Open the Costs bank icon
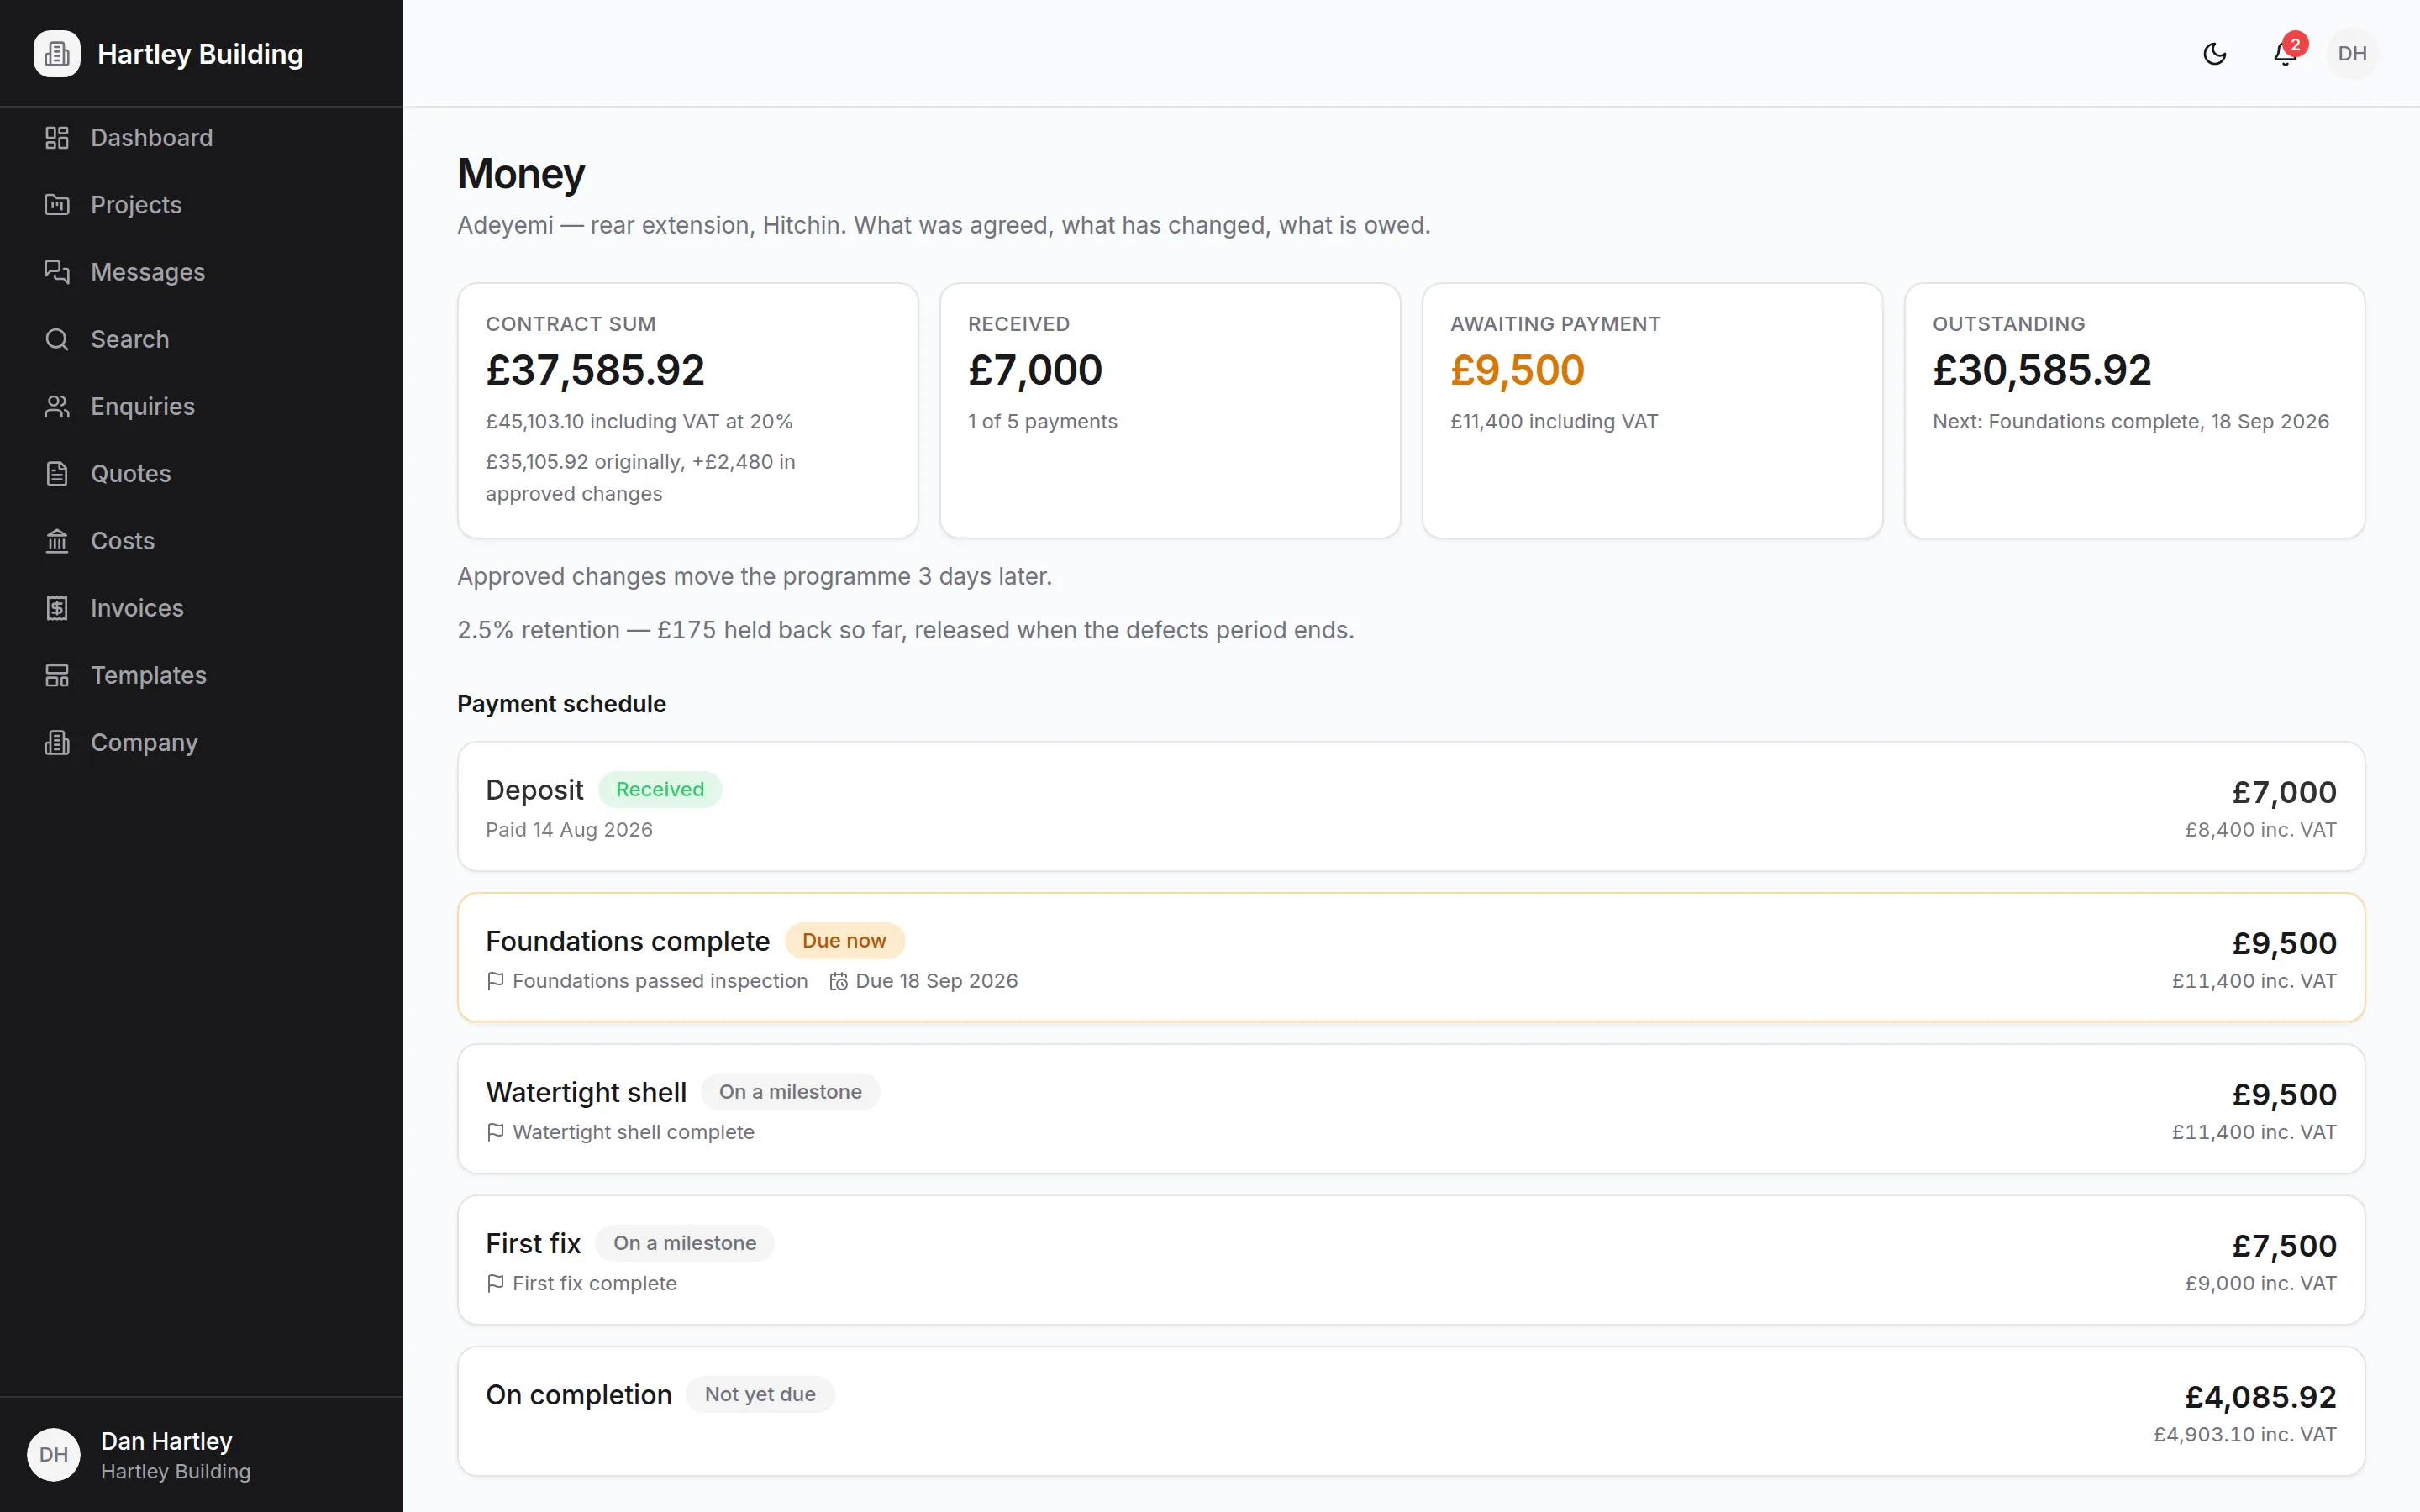Viewport: 2420px width, 1512px height. point(57,541)
